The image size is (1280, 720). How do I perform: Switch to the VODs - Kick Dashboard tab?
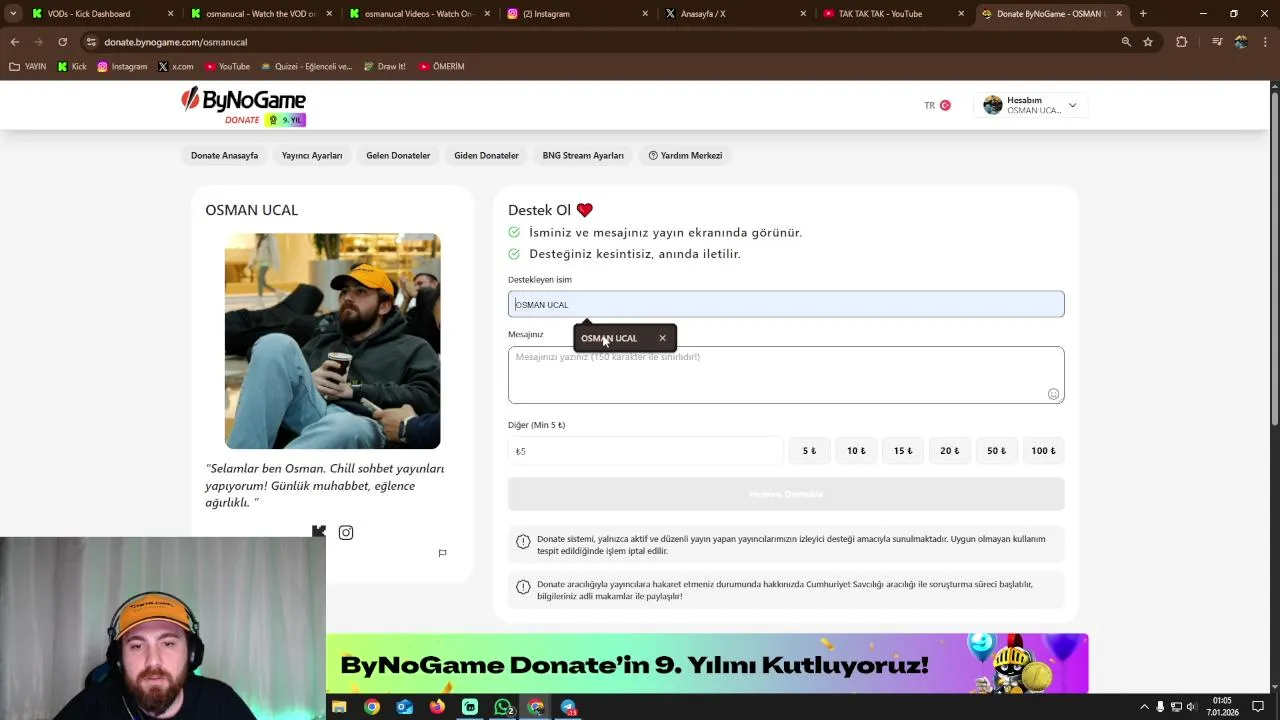click(103, 14)
